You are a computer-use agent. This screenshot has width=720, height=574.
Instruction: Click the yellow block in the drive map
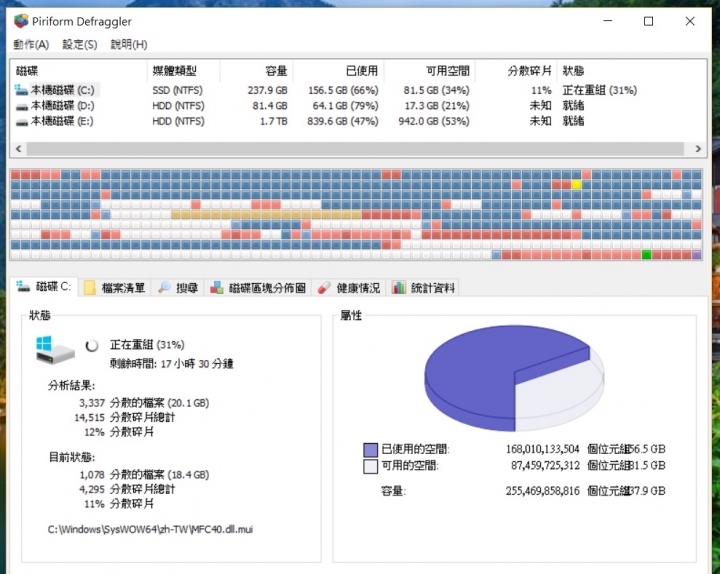tap(576, 185)
